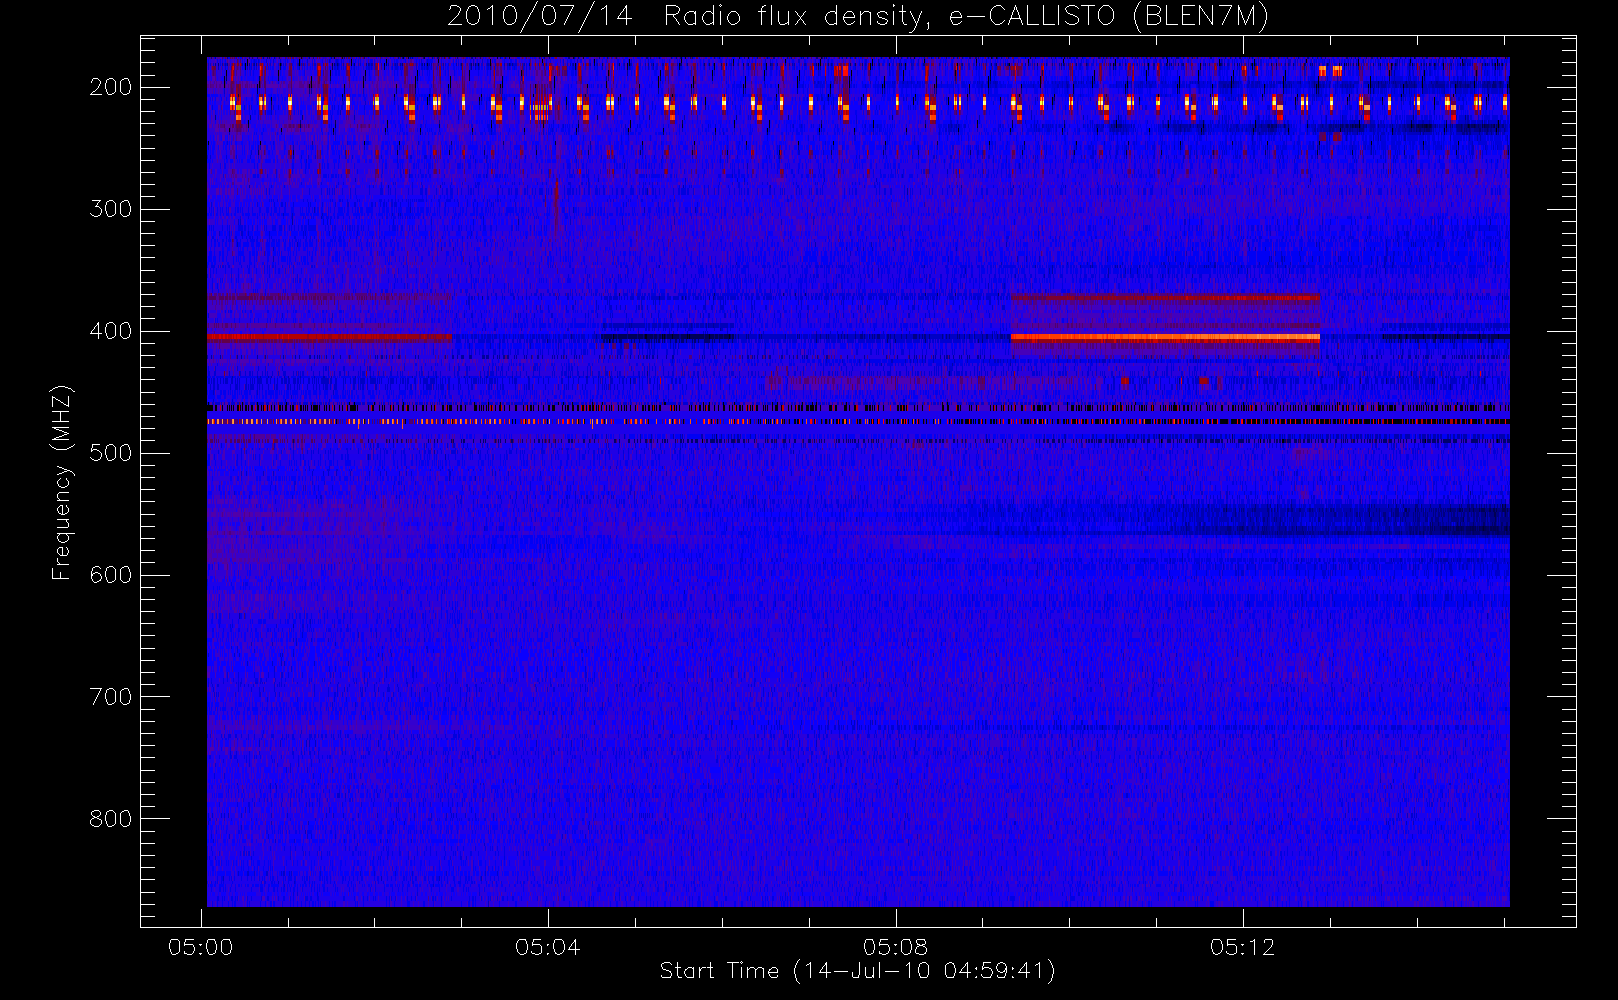Click the plot title text at top
The image size is (1618, 1000).
tap(856, 17)
